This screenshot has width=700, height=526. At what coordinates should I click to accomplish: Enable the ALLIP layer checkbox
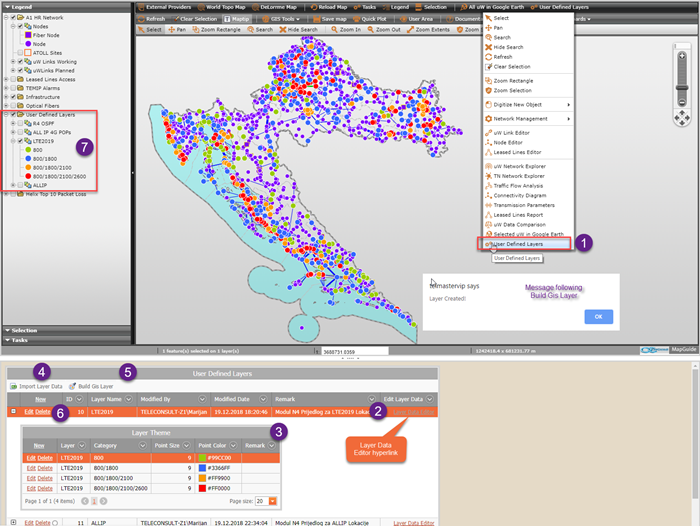point(21,185)
